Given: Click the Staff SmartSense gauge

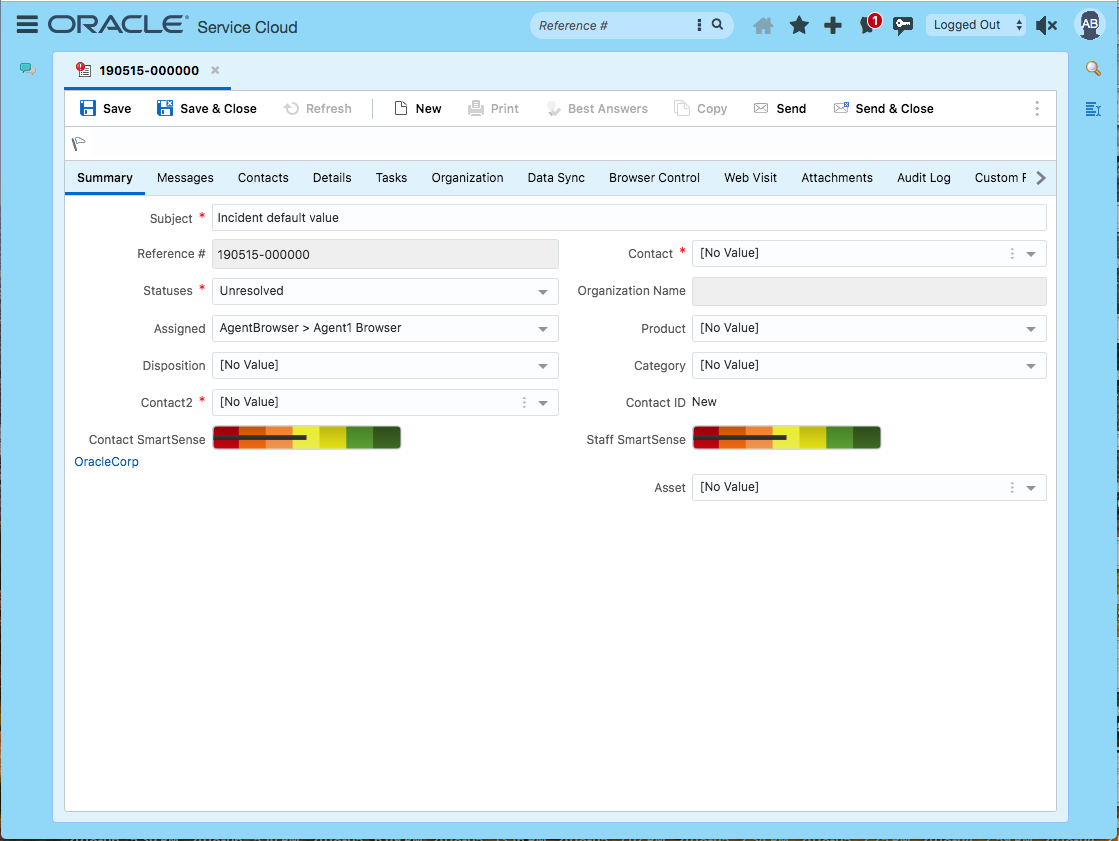Looking at the screenshot, I should (x=786, y=437).
